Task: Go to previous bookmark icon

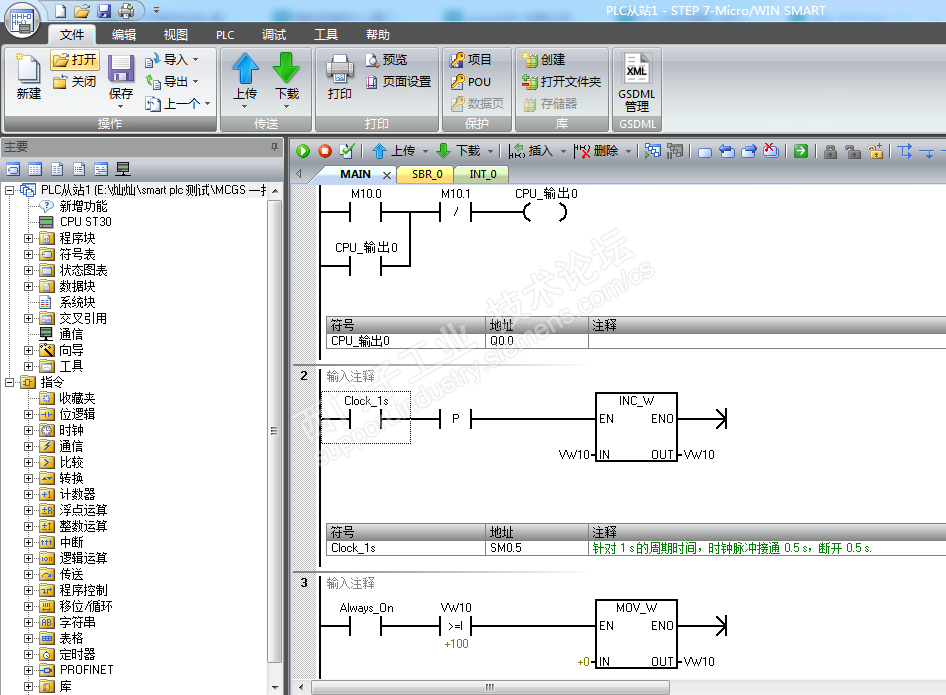Action: (726, 151)
